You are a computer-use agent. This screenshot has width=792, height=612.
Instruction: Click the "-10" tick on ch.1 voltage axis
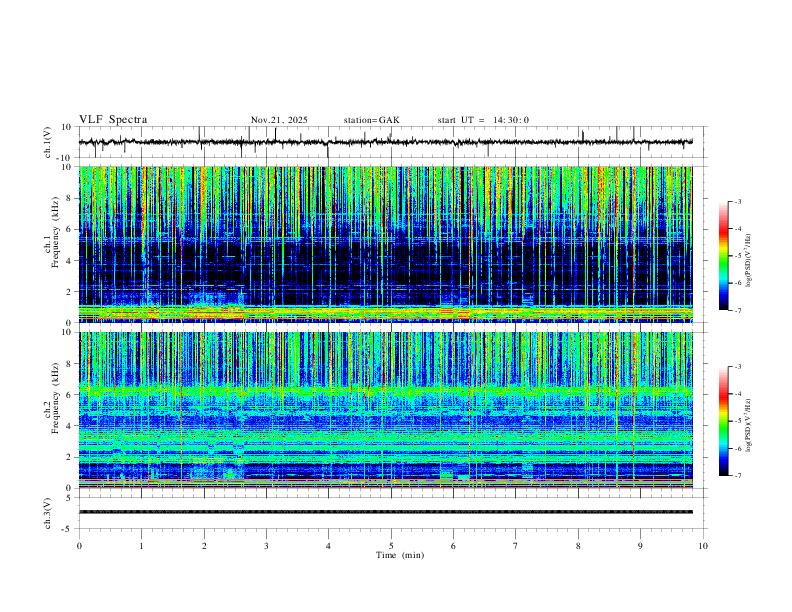(65, 158)
